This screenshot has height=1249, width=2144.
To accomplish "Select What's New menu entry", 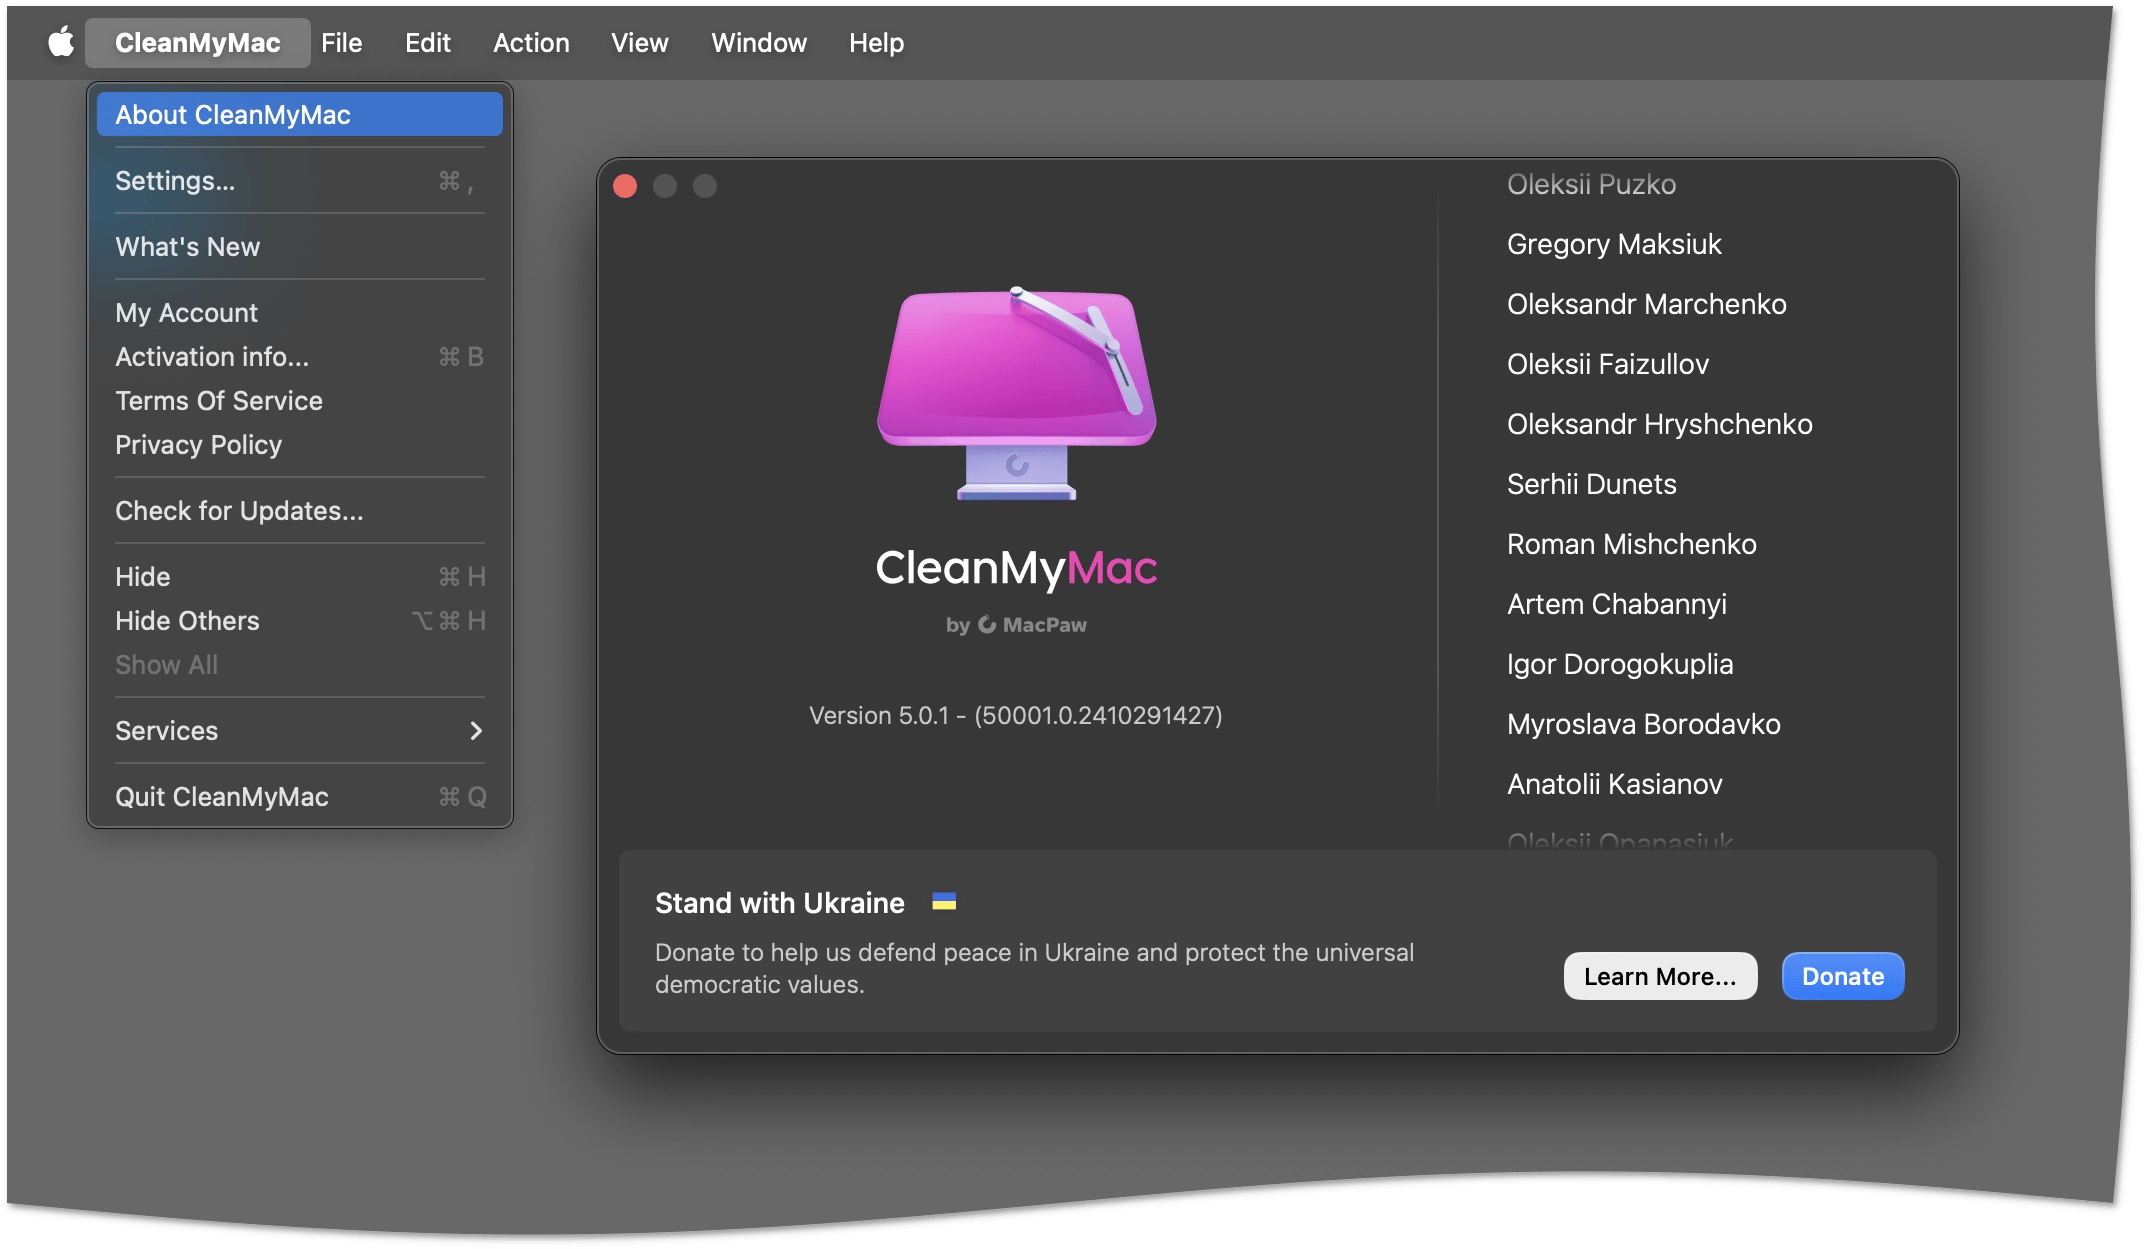I will (x=300, y=247).
